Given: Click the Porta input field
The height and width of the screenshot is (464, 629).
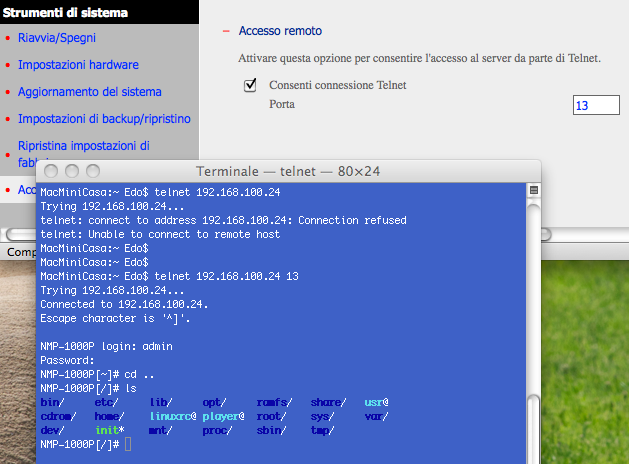Looking at the screenshot, I should (x=596, y=105).
